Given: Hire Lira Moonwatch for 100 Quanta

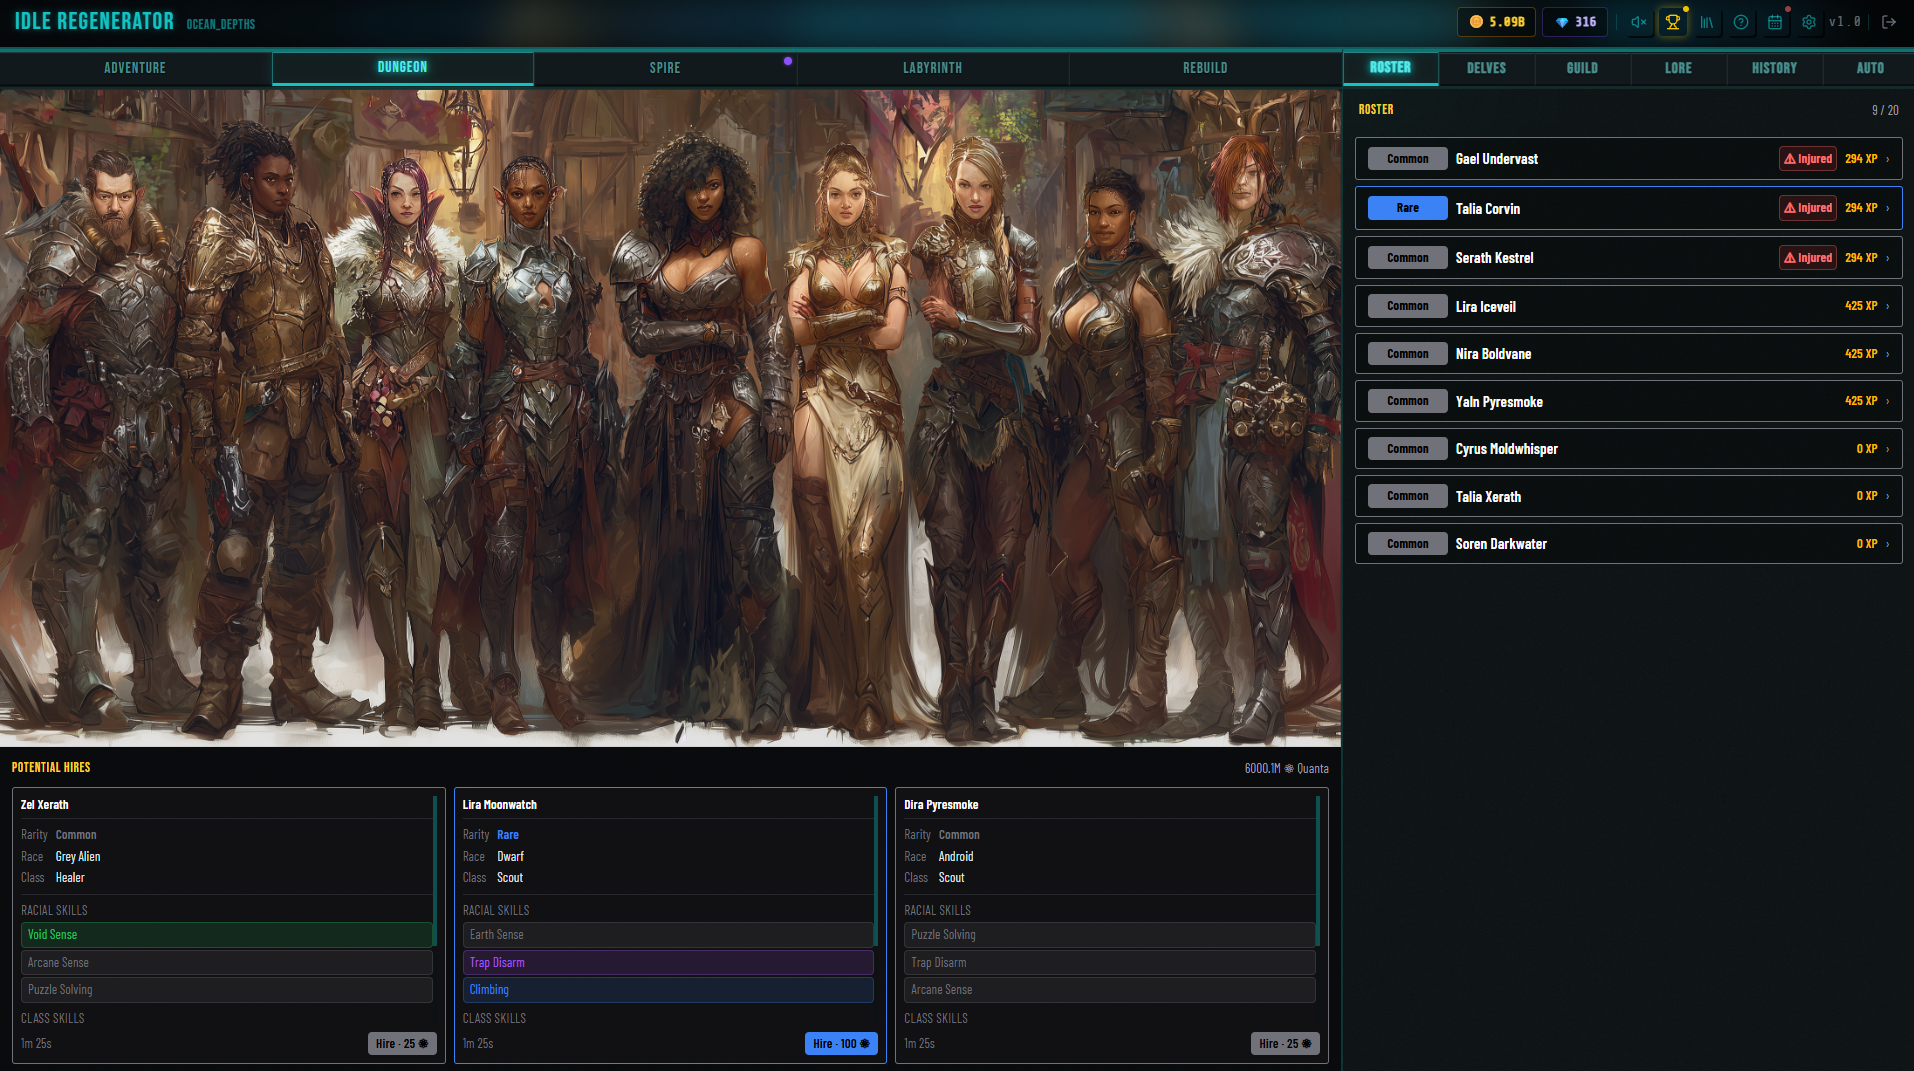Looking at the screenshot, I should tap(841, 1043).
